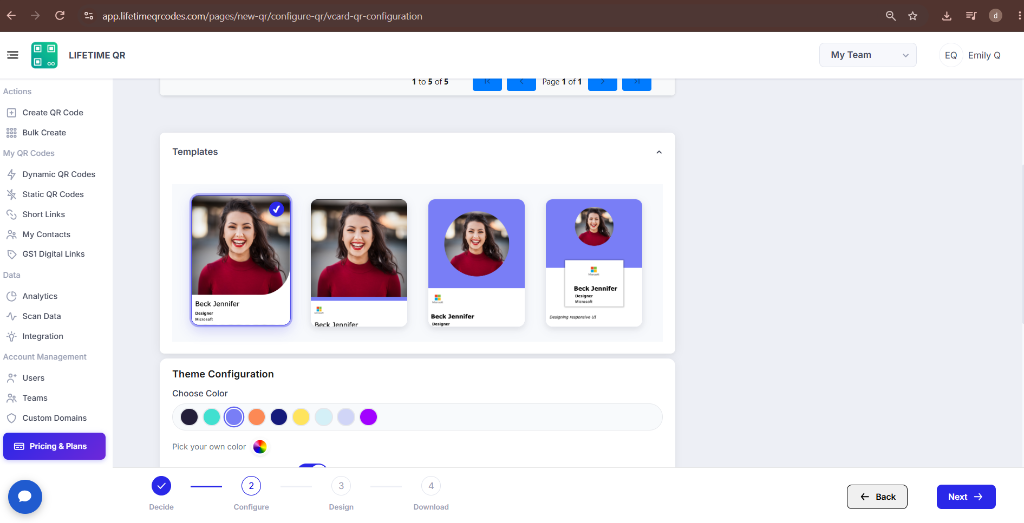The height and width of the screenshot is (523, 1024).
Task: Click the Create QR Code icon
Action: [x=11, y=112]
